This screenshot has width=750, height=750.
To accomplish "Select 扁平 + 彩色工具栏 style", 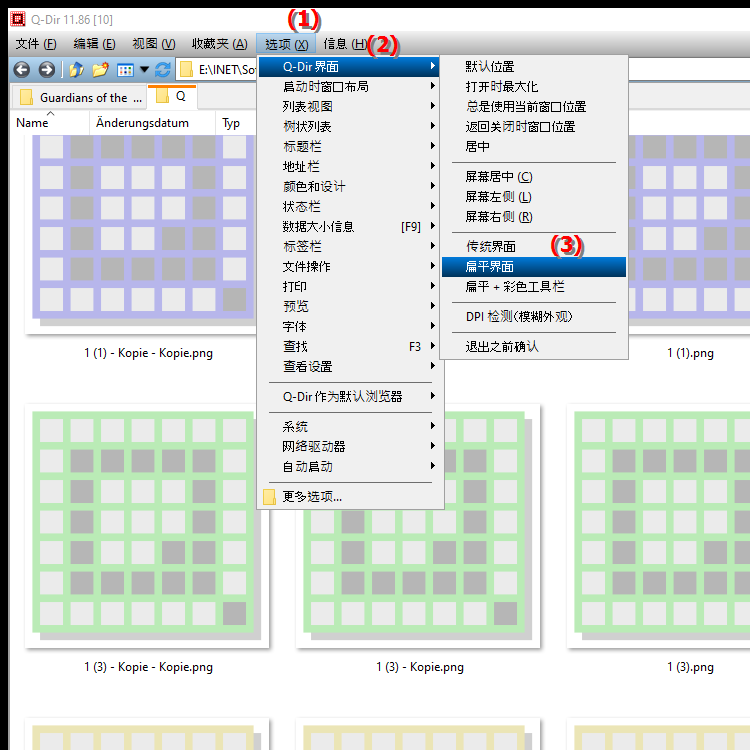I will click(534, 287).
